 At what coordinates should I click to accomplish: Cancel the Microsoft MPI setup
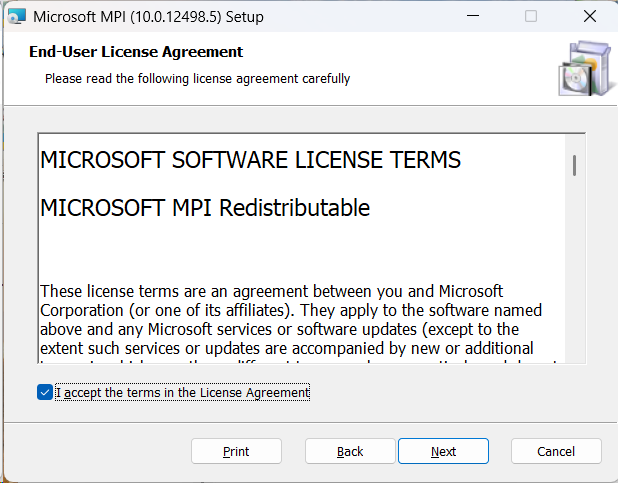point(556,451)
